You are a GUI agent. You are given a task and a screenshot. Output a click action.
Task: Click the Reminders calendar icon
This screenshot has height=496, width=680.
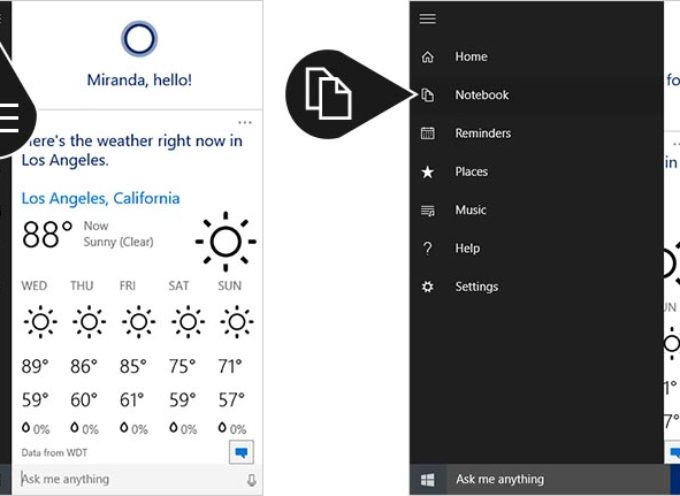point(428,133)
